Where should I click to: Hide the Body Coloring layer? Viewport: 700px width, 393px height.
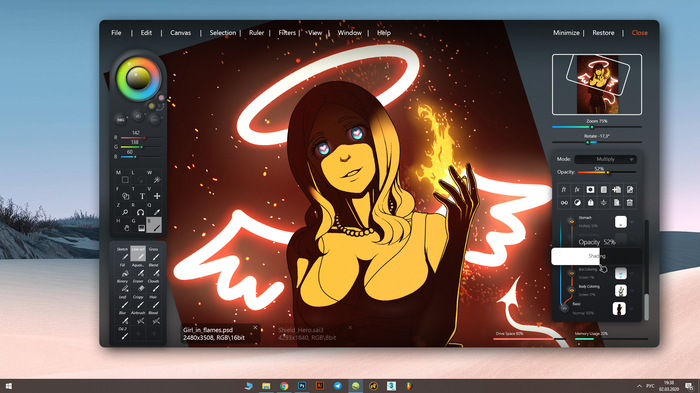[571, 290]
